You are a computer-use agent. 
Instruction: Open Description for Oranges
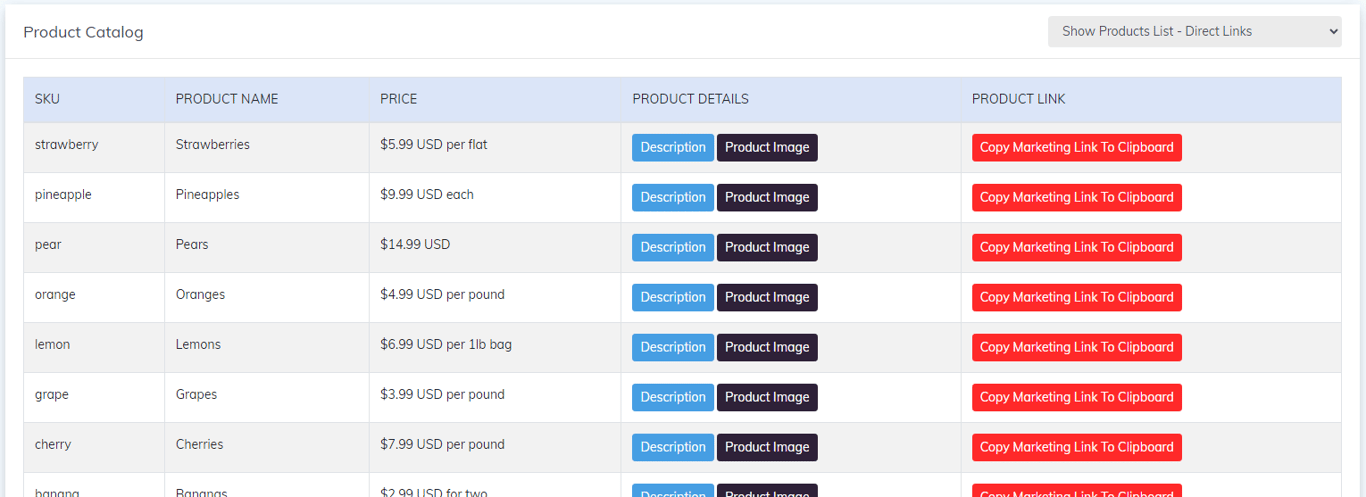coord(673,298)
